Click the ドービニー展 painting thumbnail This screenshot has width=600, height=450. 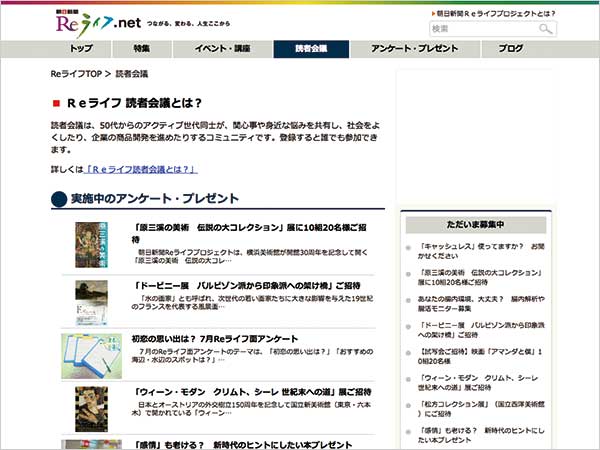tap(91, 297)
